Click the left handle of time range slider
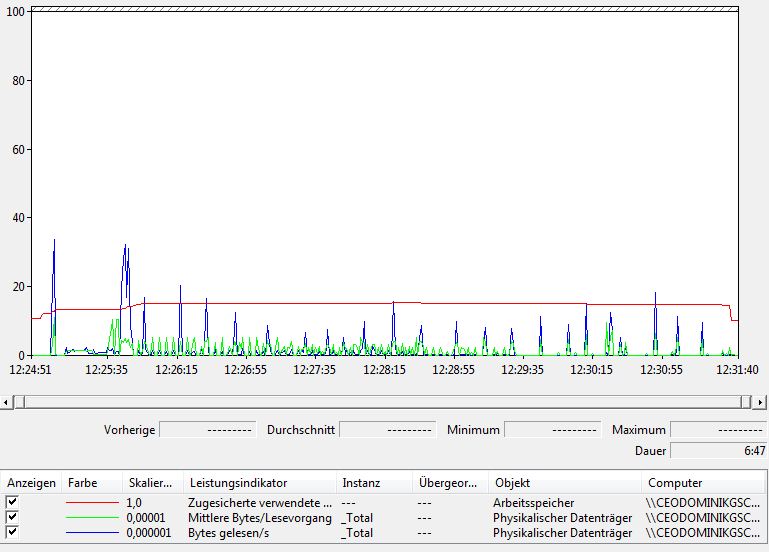 pyautogui.click(x=20, y=402)
